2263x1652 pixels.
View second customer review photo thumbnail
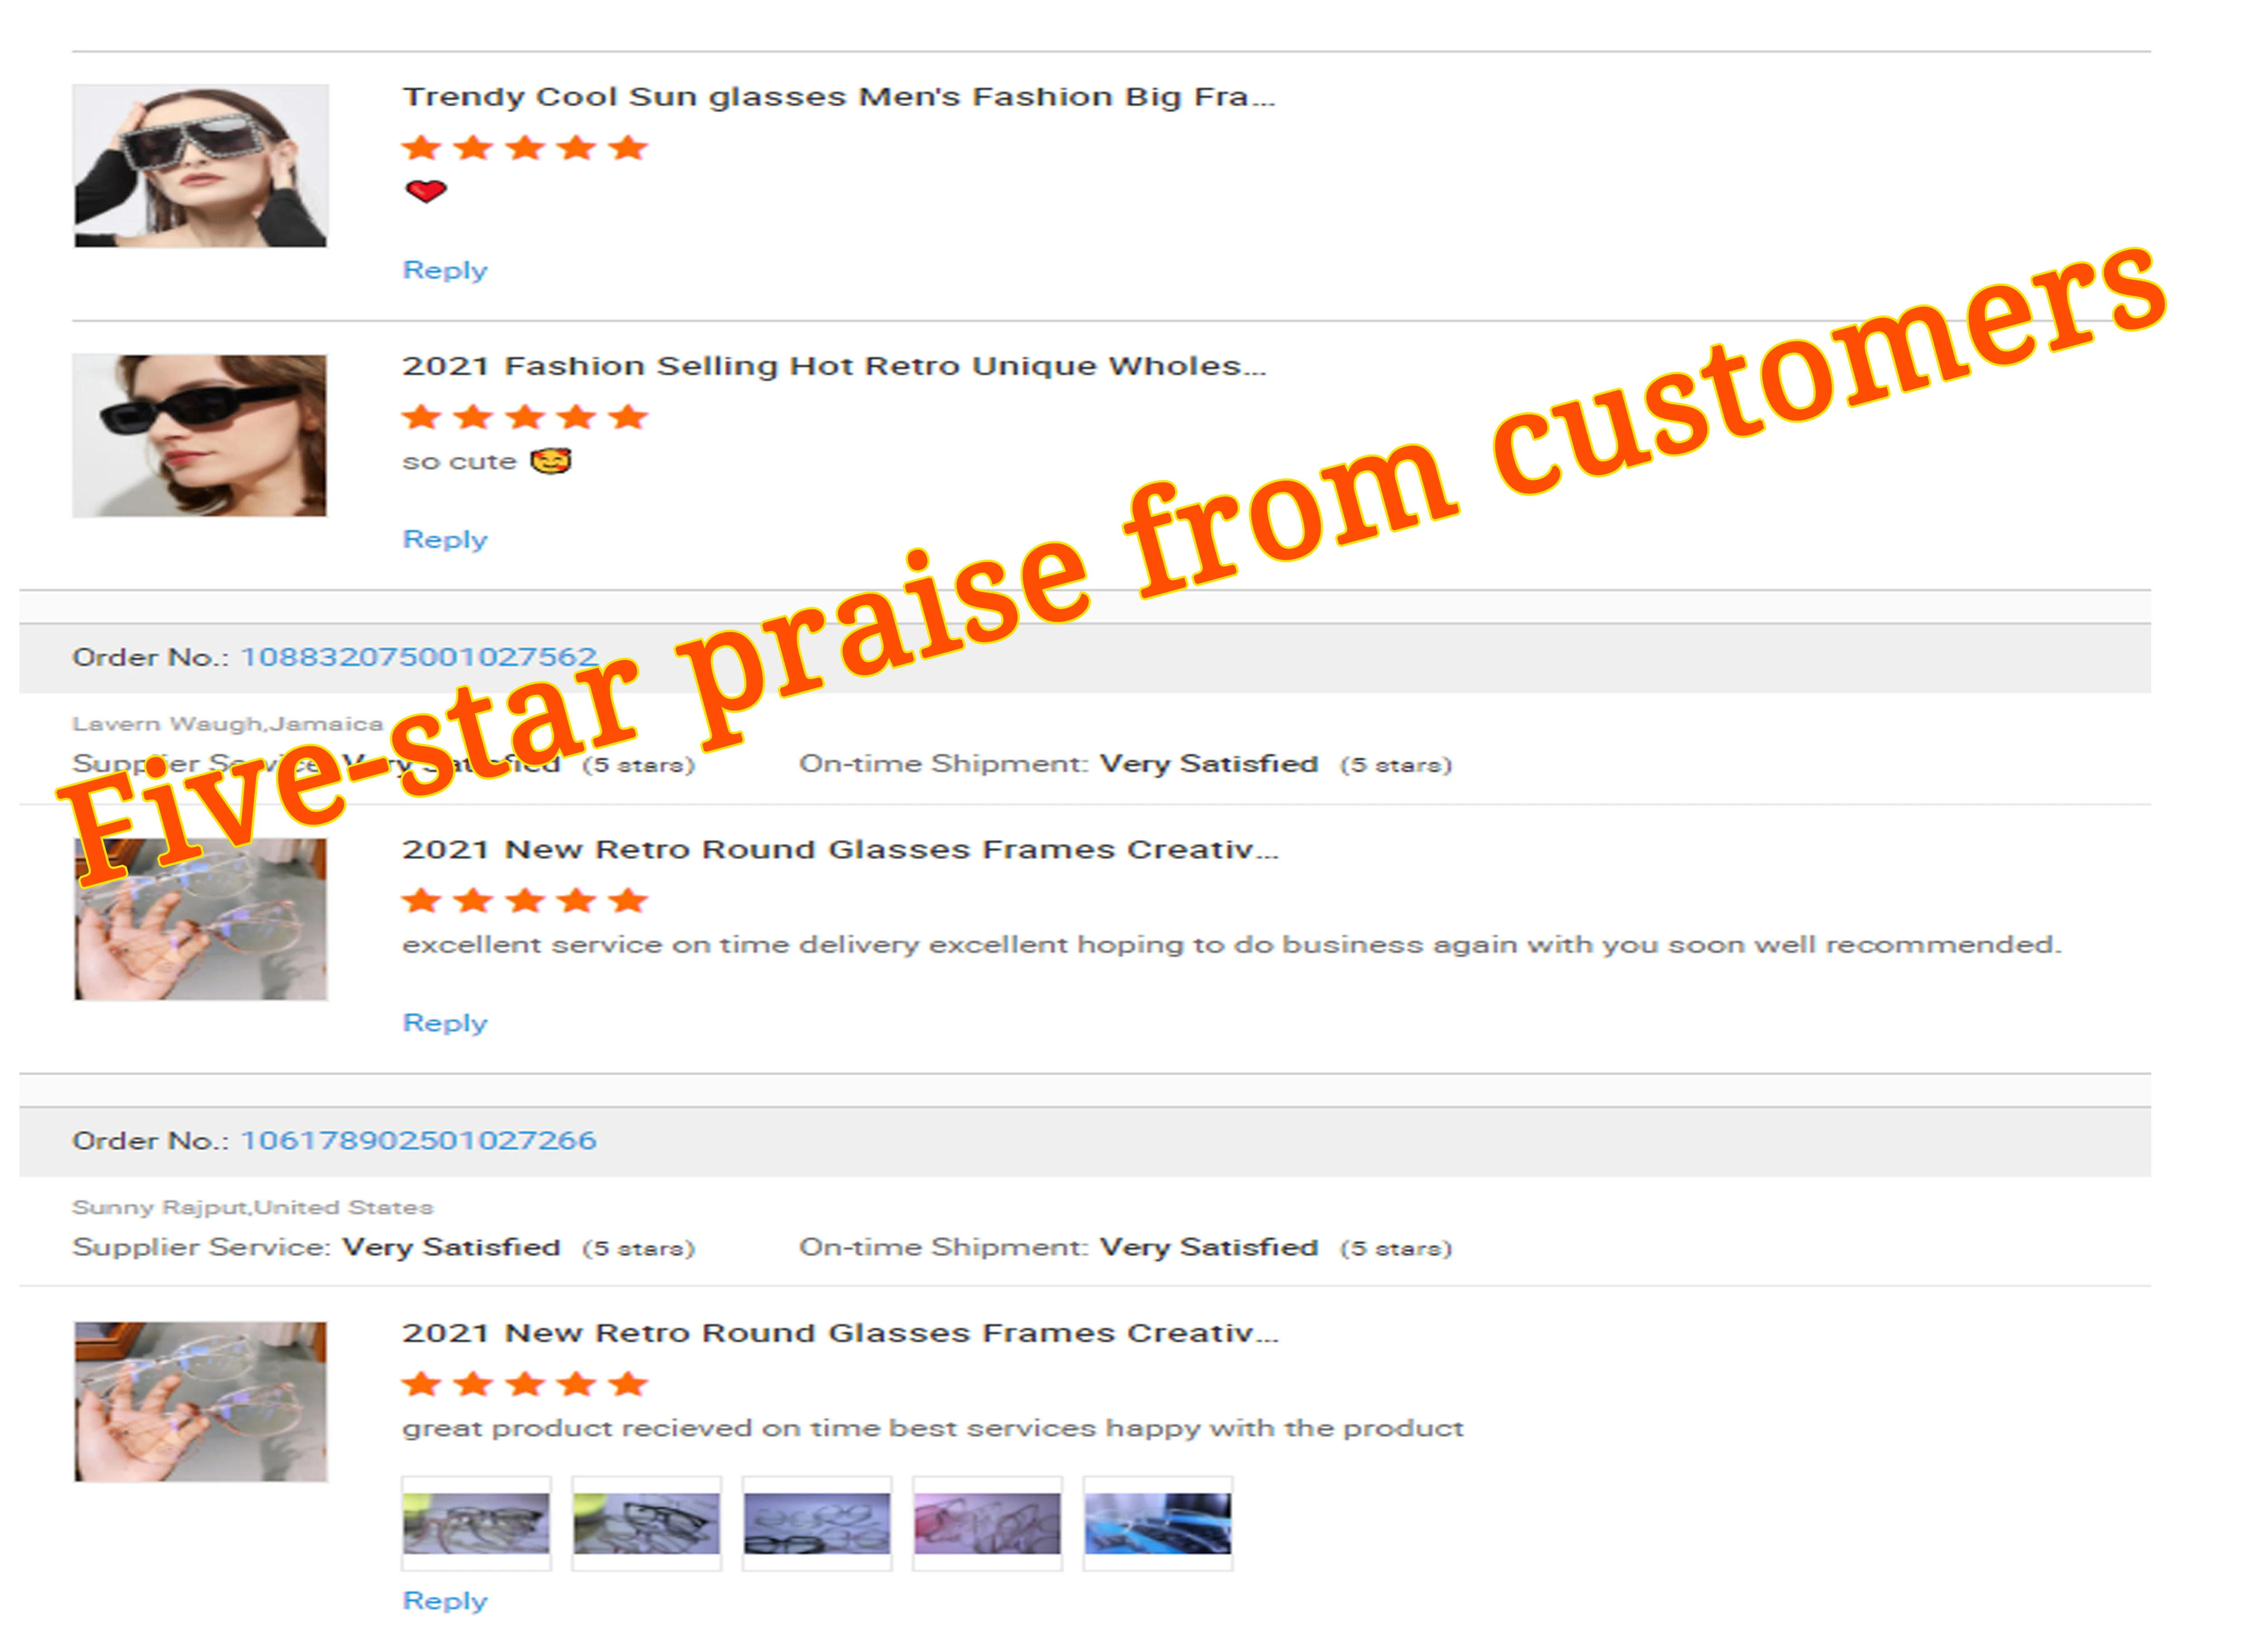[x=646, y=1524]
